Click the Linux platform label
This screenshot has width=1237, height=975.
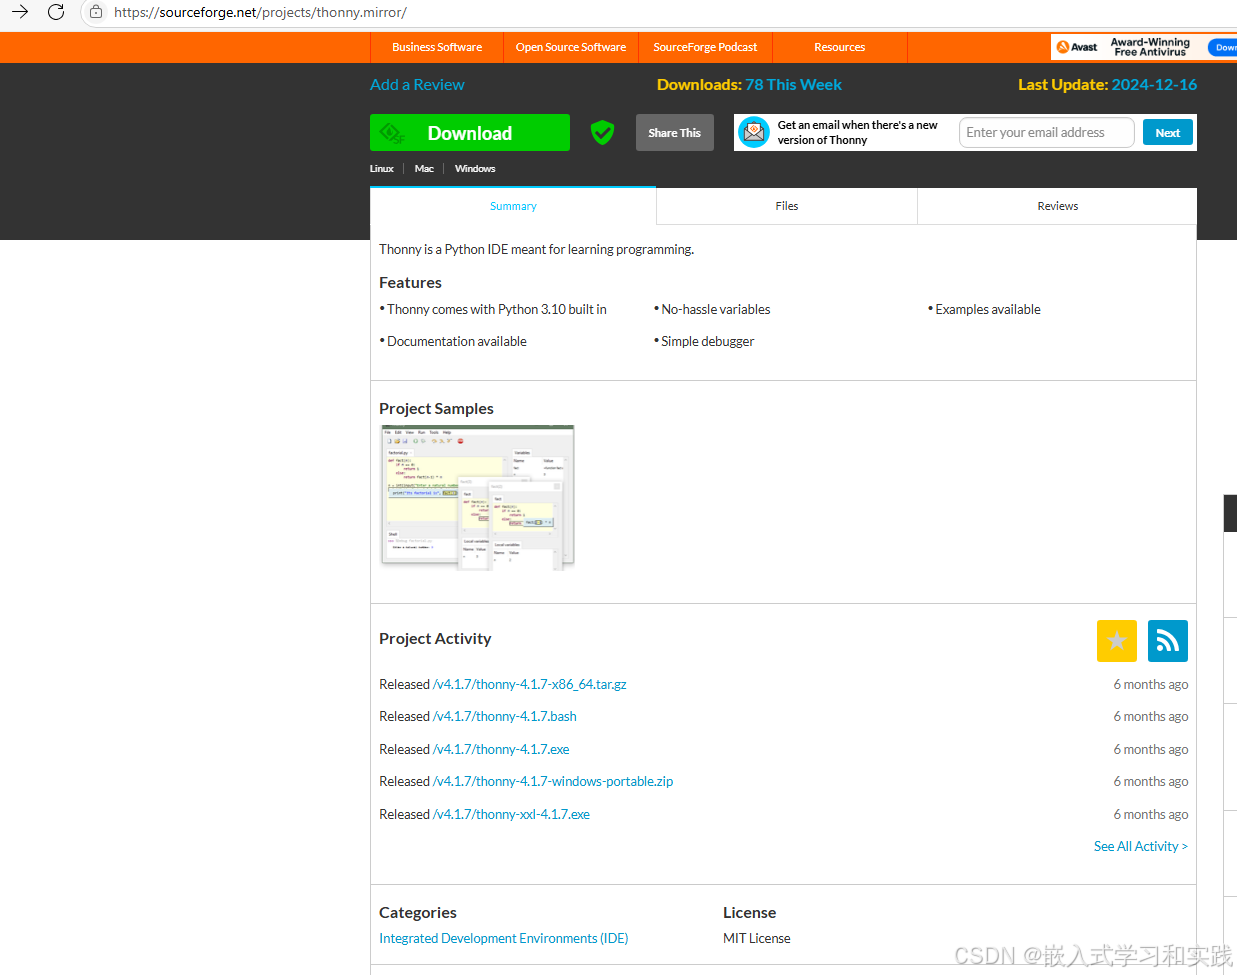(382, 169)
